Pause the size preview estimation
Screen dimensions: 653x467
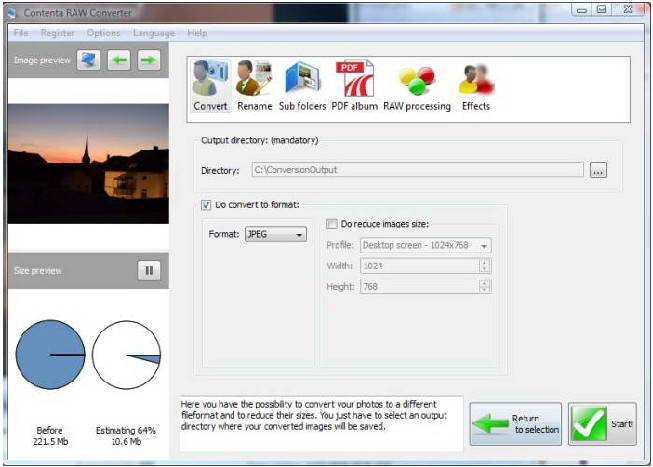(x=149, y=271)
